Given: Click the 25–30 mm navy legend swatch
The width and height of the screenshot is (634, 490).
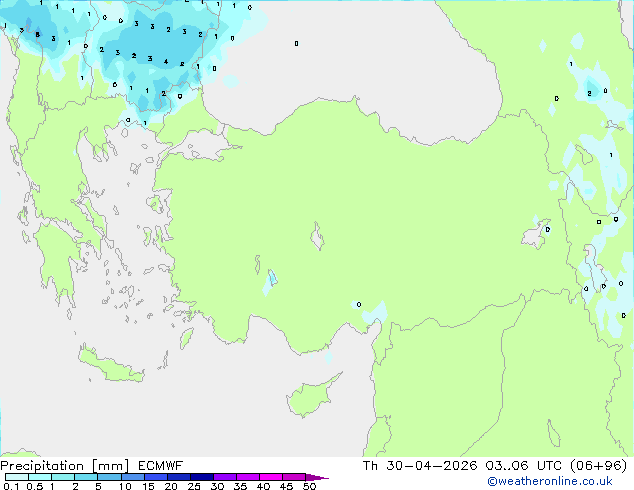Looking at the screenshot, I should tap(201, 477).
